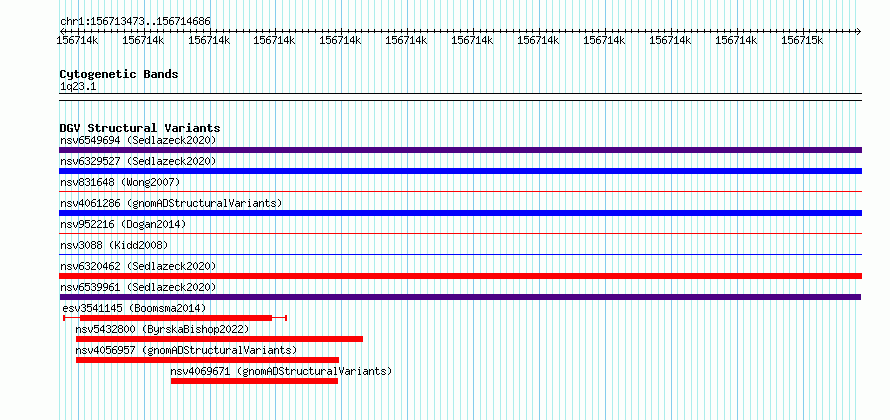Select the blue feature bar under nsv4061286
This screenshot has width=890, height=420.
click(460, 213)
